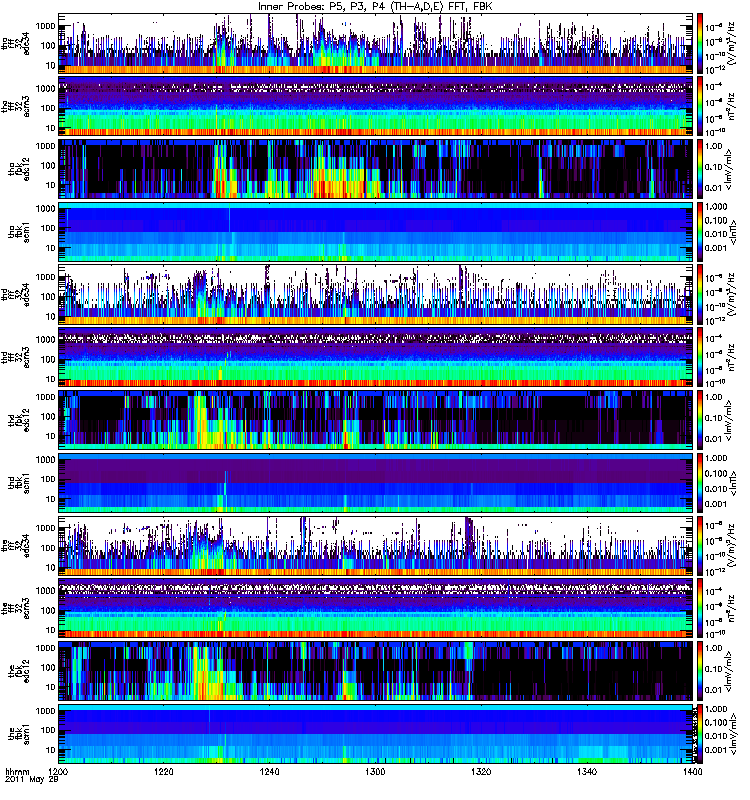Click the color bar beside thd edc34 panel

699,295
